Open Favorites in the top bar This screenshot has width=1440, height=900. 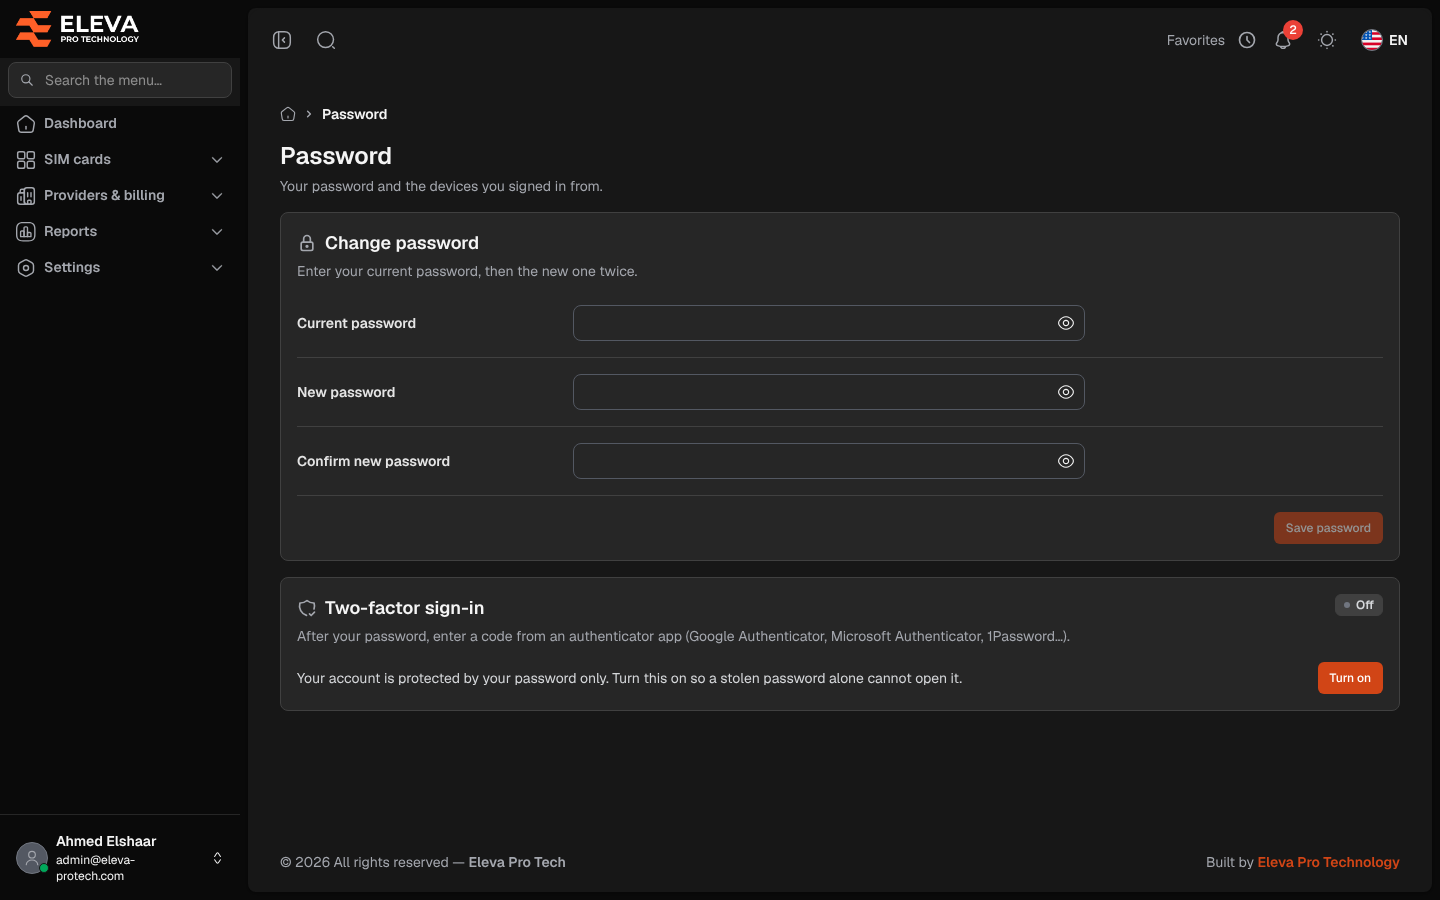coord(1195,40)
